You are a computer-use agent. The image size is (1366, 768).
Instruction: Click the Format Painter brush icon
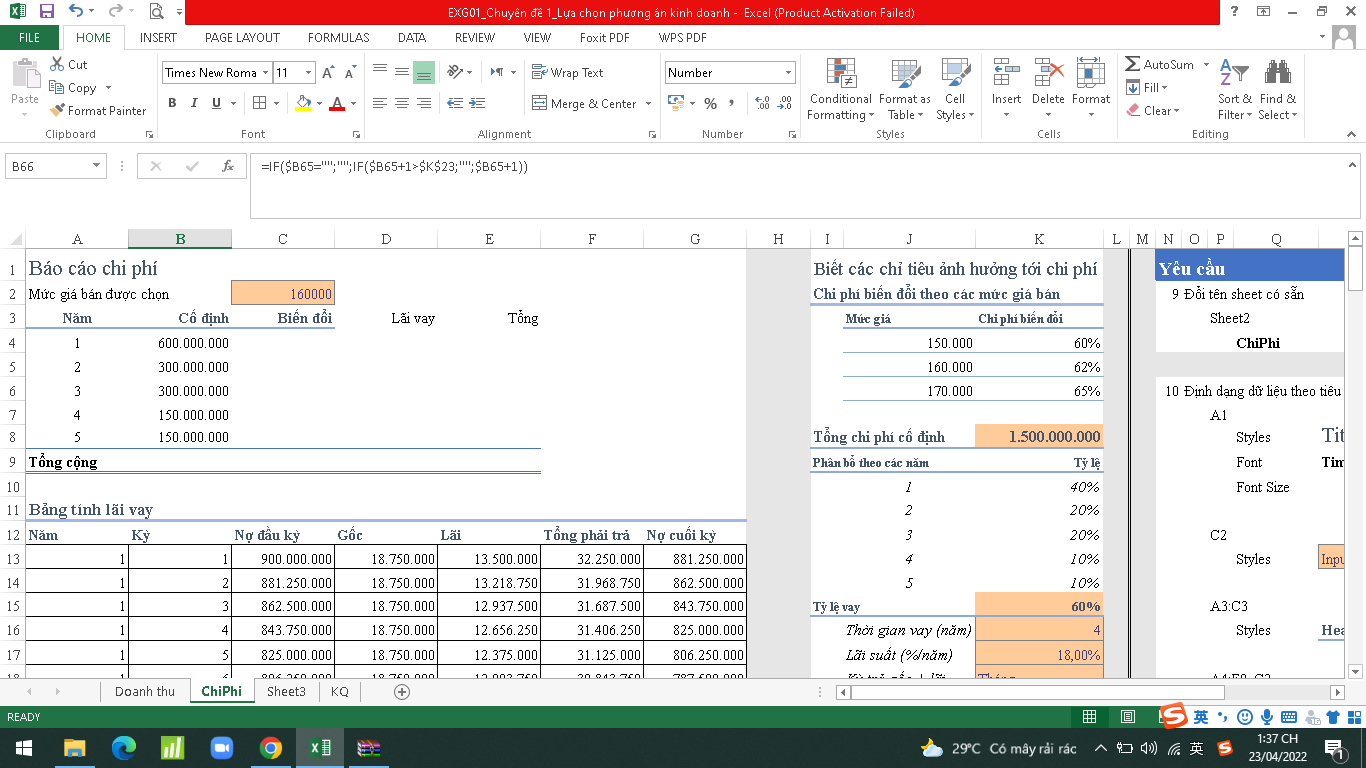point(58,111)
